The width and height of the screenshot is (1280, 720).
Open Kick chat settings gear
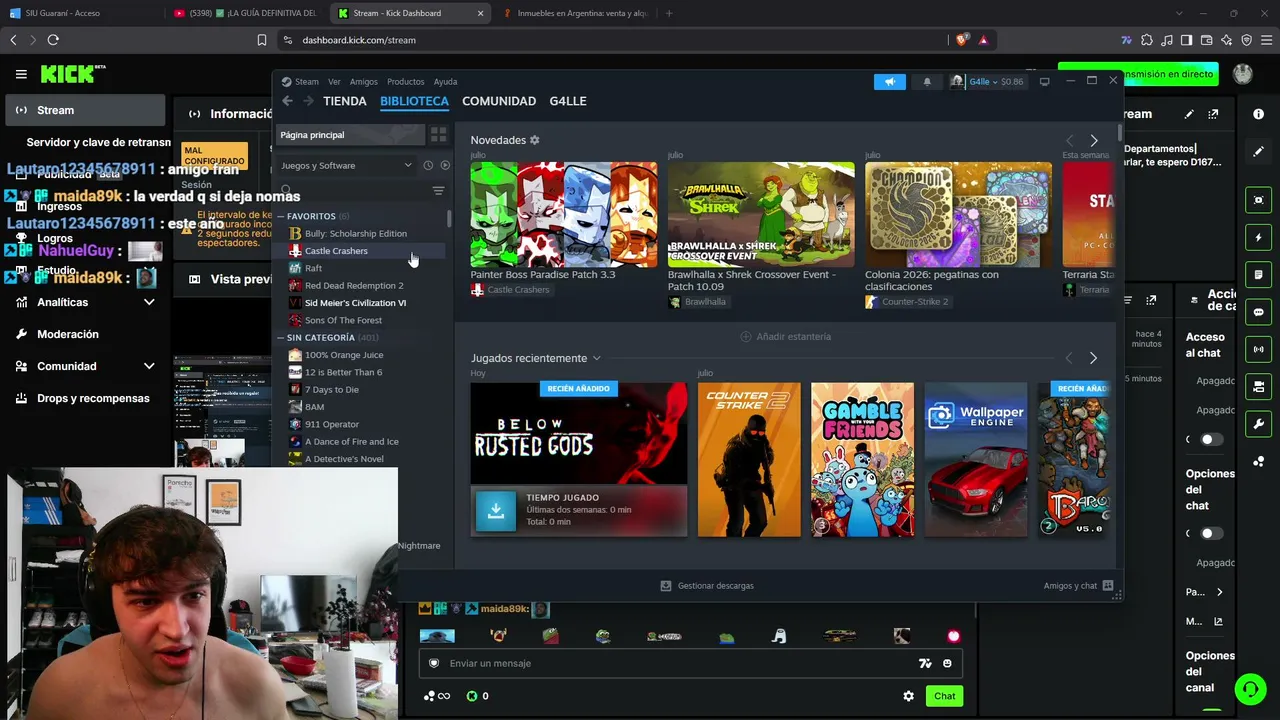point(908,696)
